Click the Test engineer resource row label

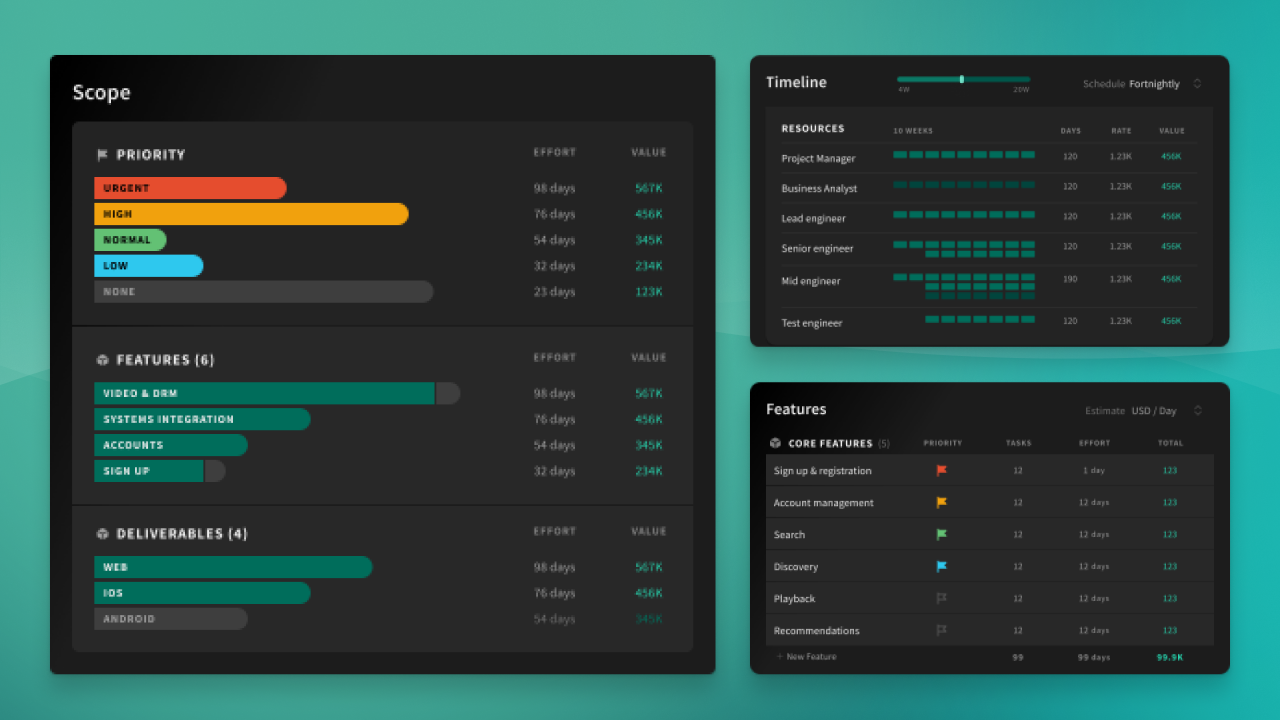pyautogui.click(x=812, y=323)
